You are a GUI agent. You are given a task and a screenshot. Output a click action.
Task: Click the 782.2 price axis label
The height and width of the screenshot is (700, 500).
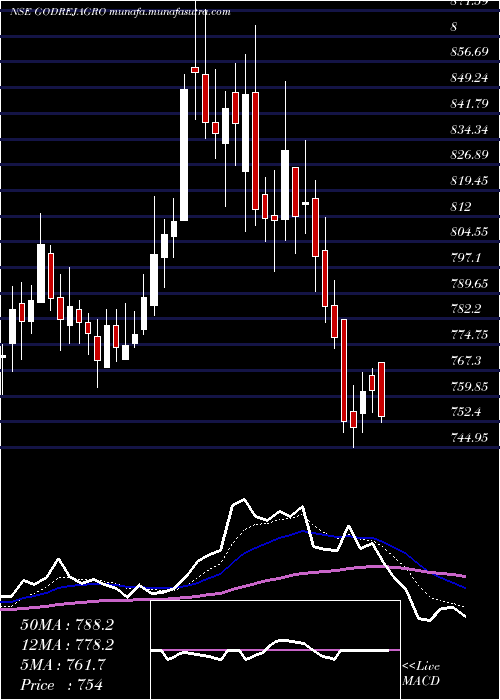(x=467, y=309)
